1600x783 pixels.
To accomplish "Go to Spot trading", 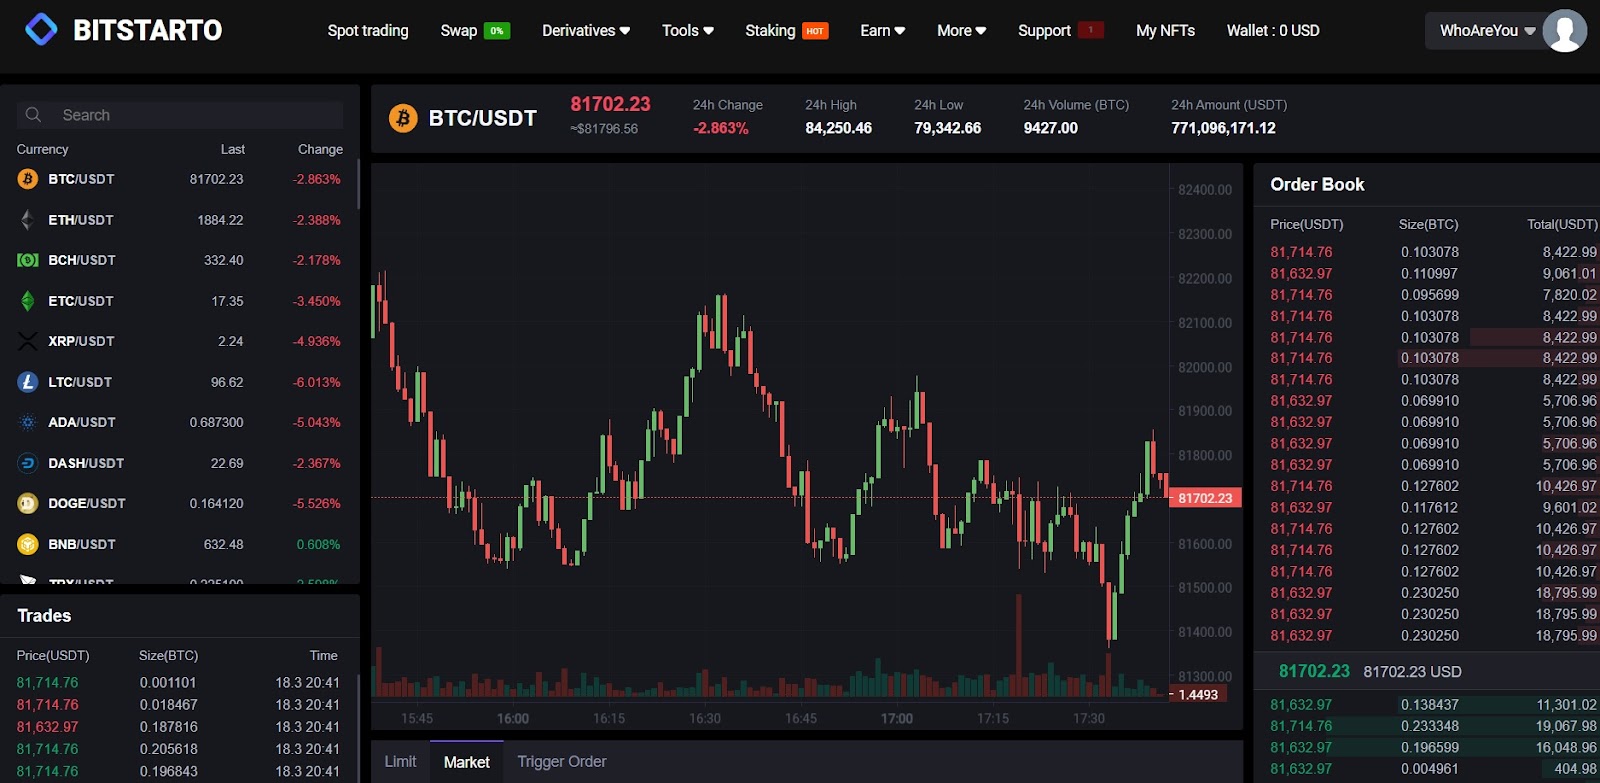I will (x=368, y=31).
